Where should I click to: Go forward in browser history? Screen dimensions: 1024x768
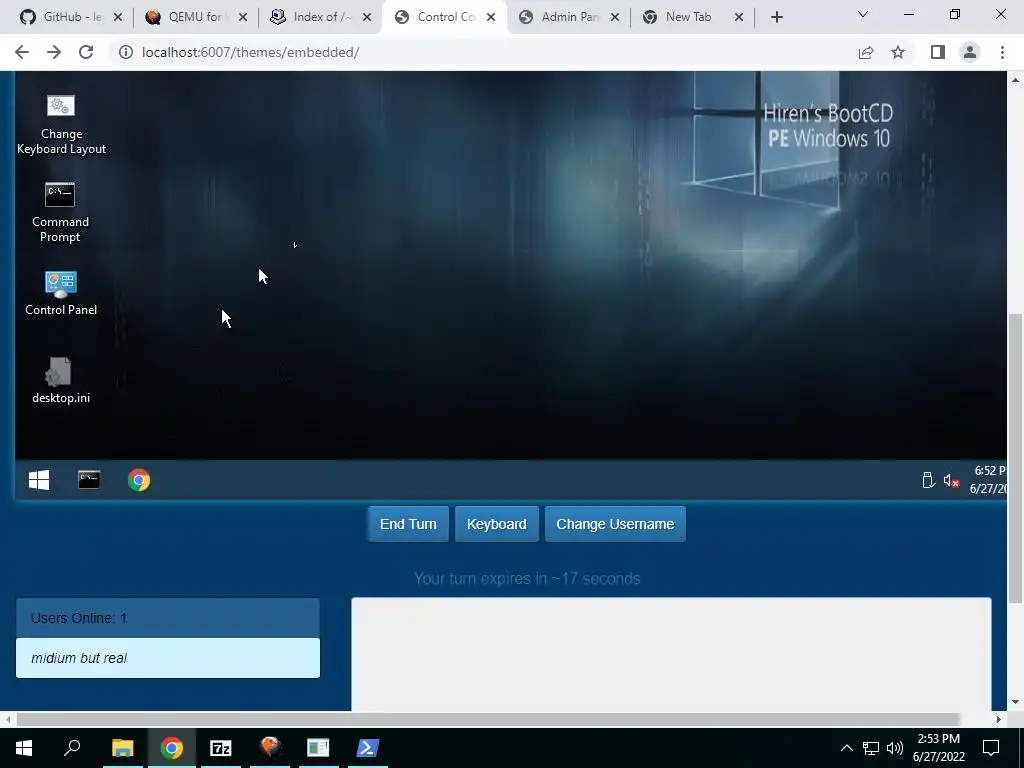[x=54, y=52]
